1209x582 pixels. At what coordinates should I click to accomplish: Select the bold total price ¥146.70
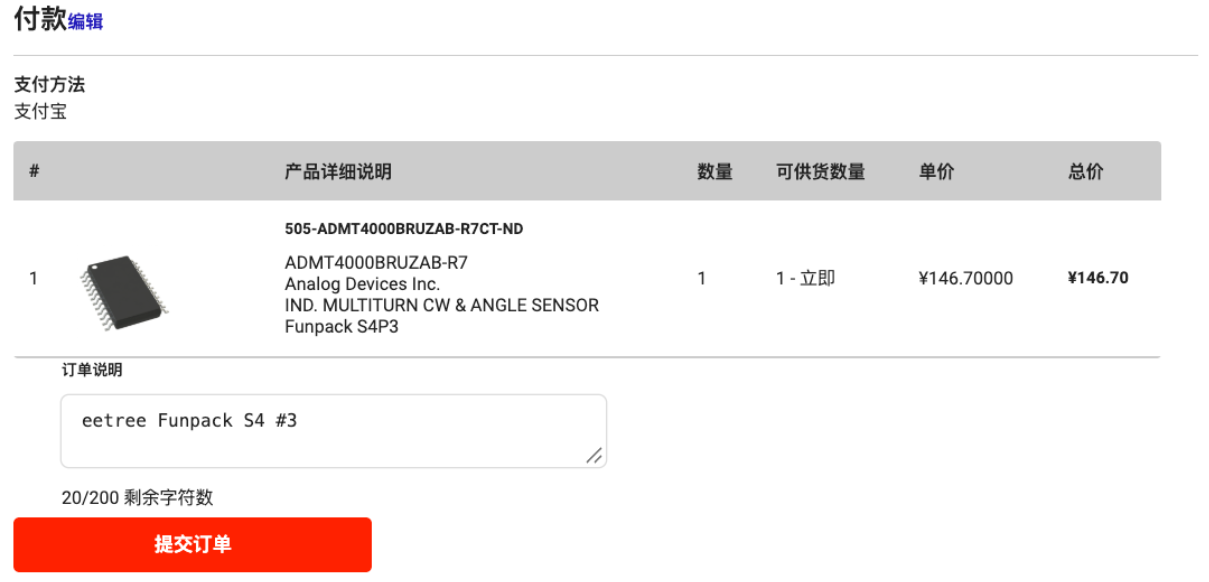click(1098, 278)
